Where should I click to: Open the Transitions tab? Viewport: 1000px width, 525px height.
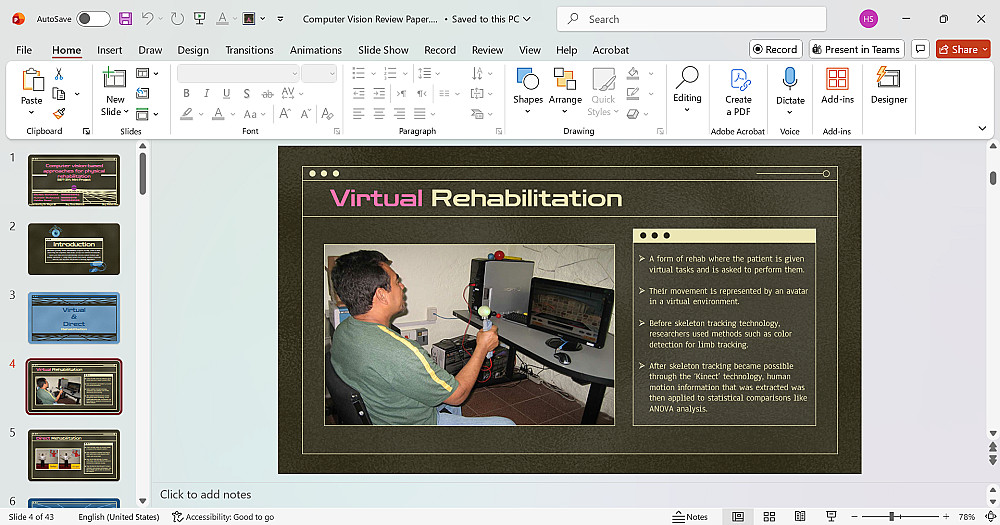coord(249,50)
